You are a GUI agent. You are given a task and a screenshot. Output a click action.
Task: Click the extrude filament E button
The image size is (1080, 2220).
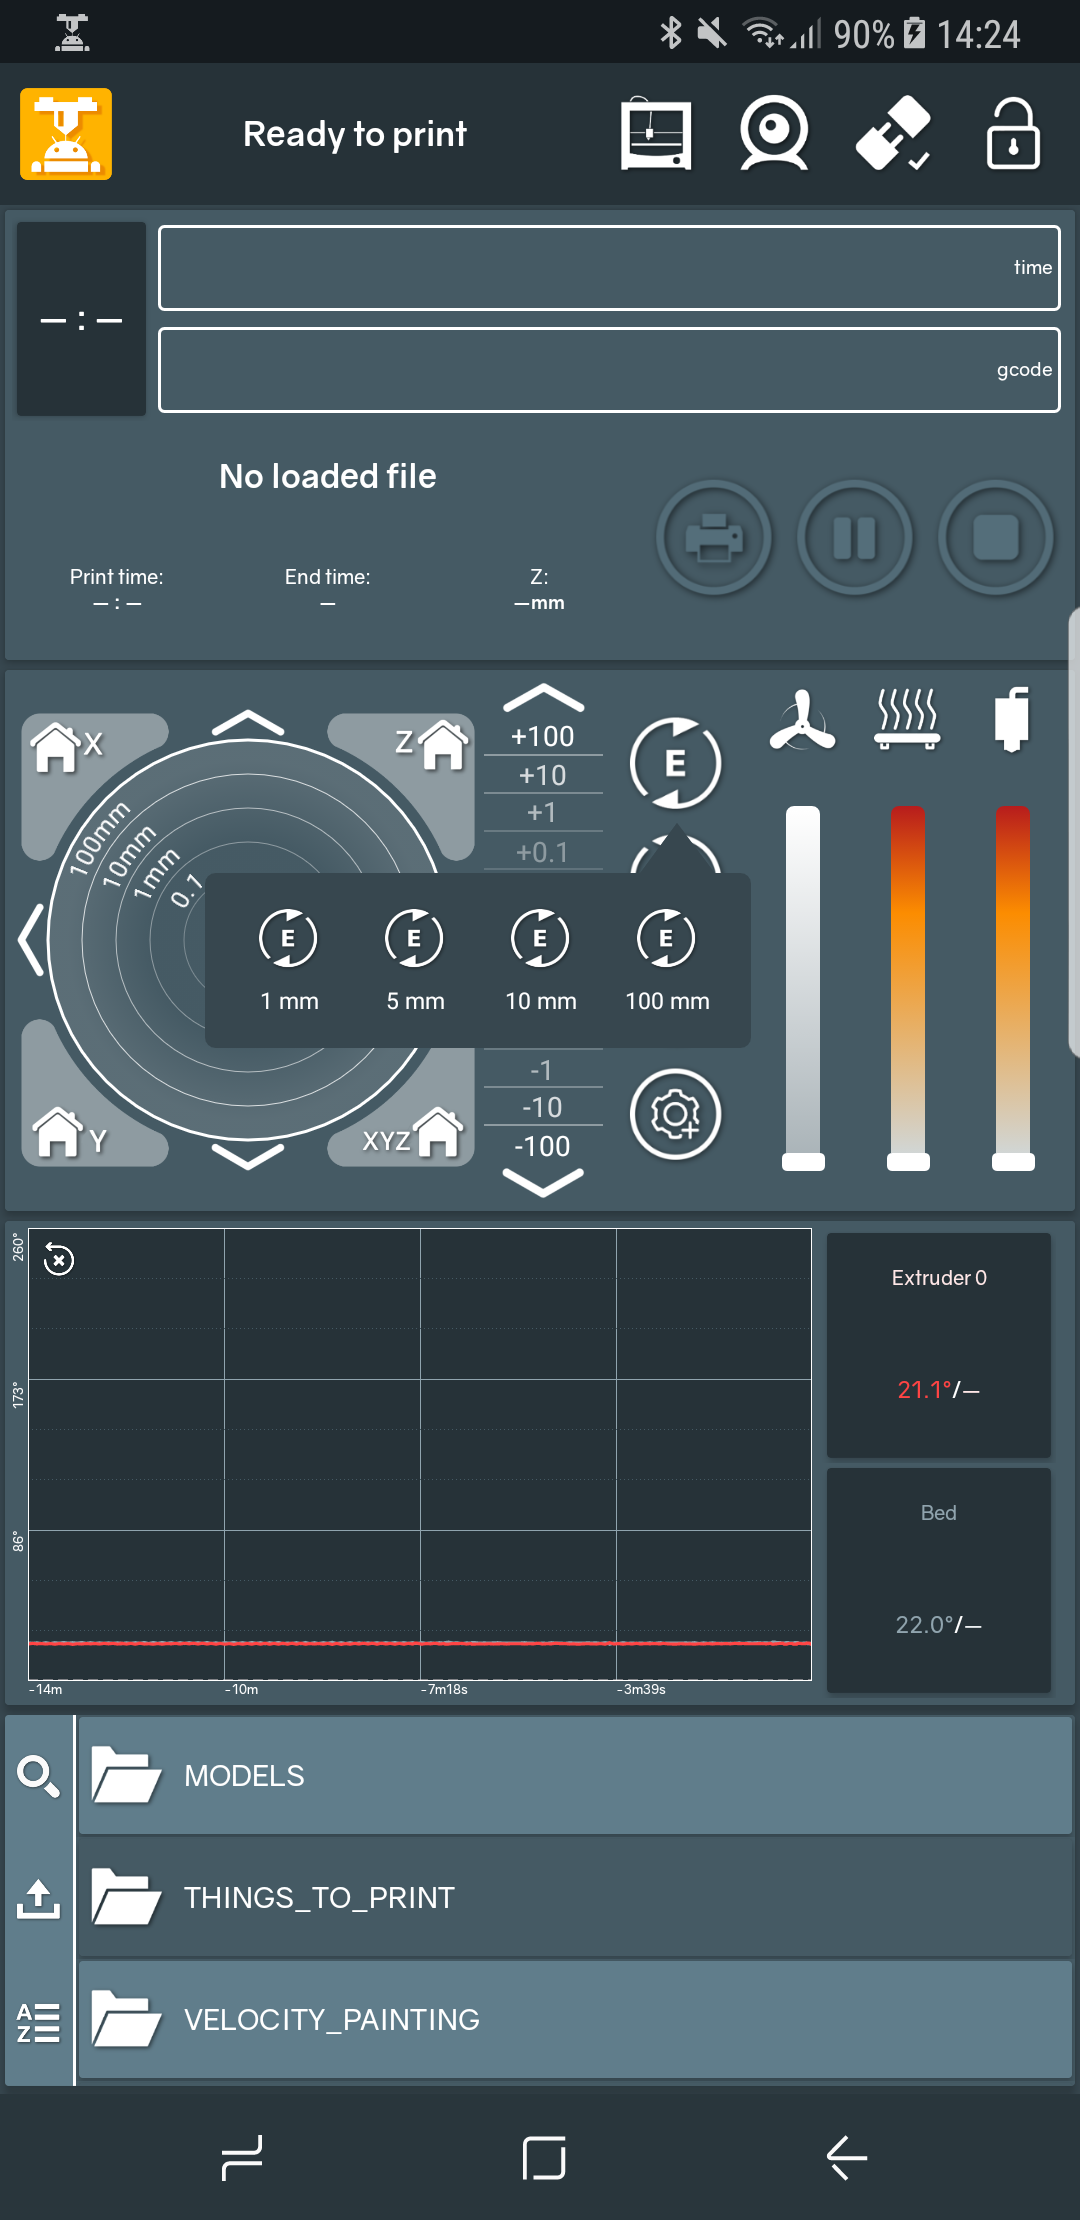(675, 763)
